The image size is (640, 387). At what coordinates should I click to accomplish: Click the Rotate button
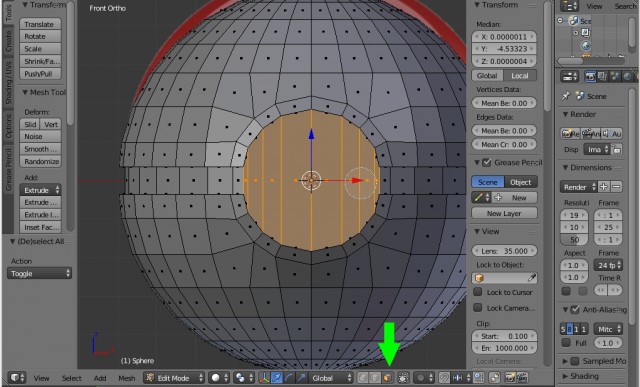pyautogui.click(x=40, y=36)
